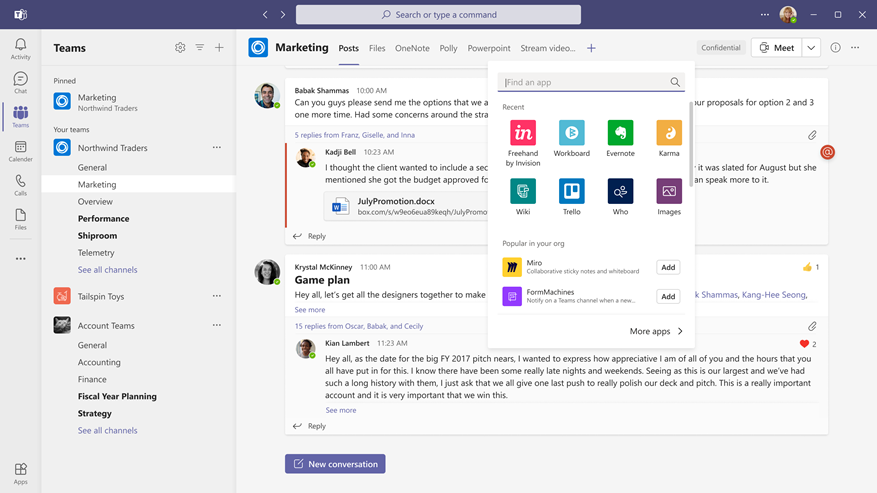Filter the teams list
This screenshot has height=493, width=877.
(x=200, y=48)
